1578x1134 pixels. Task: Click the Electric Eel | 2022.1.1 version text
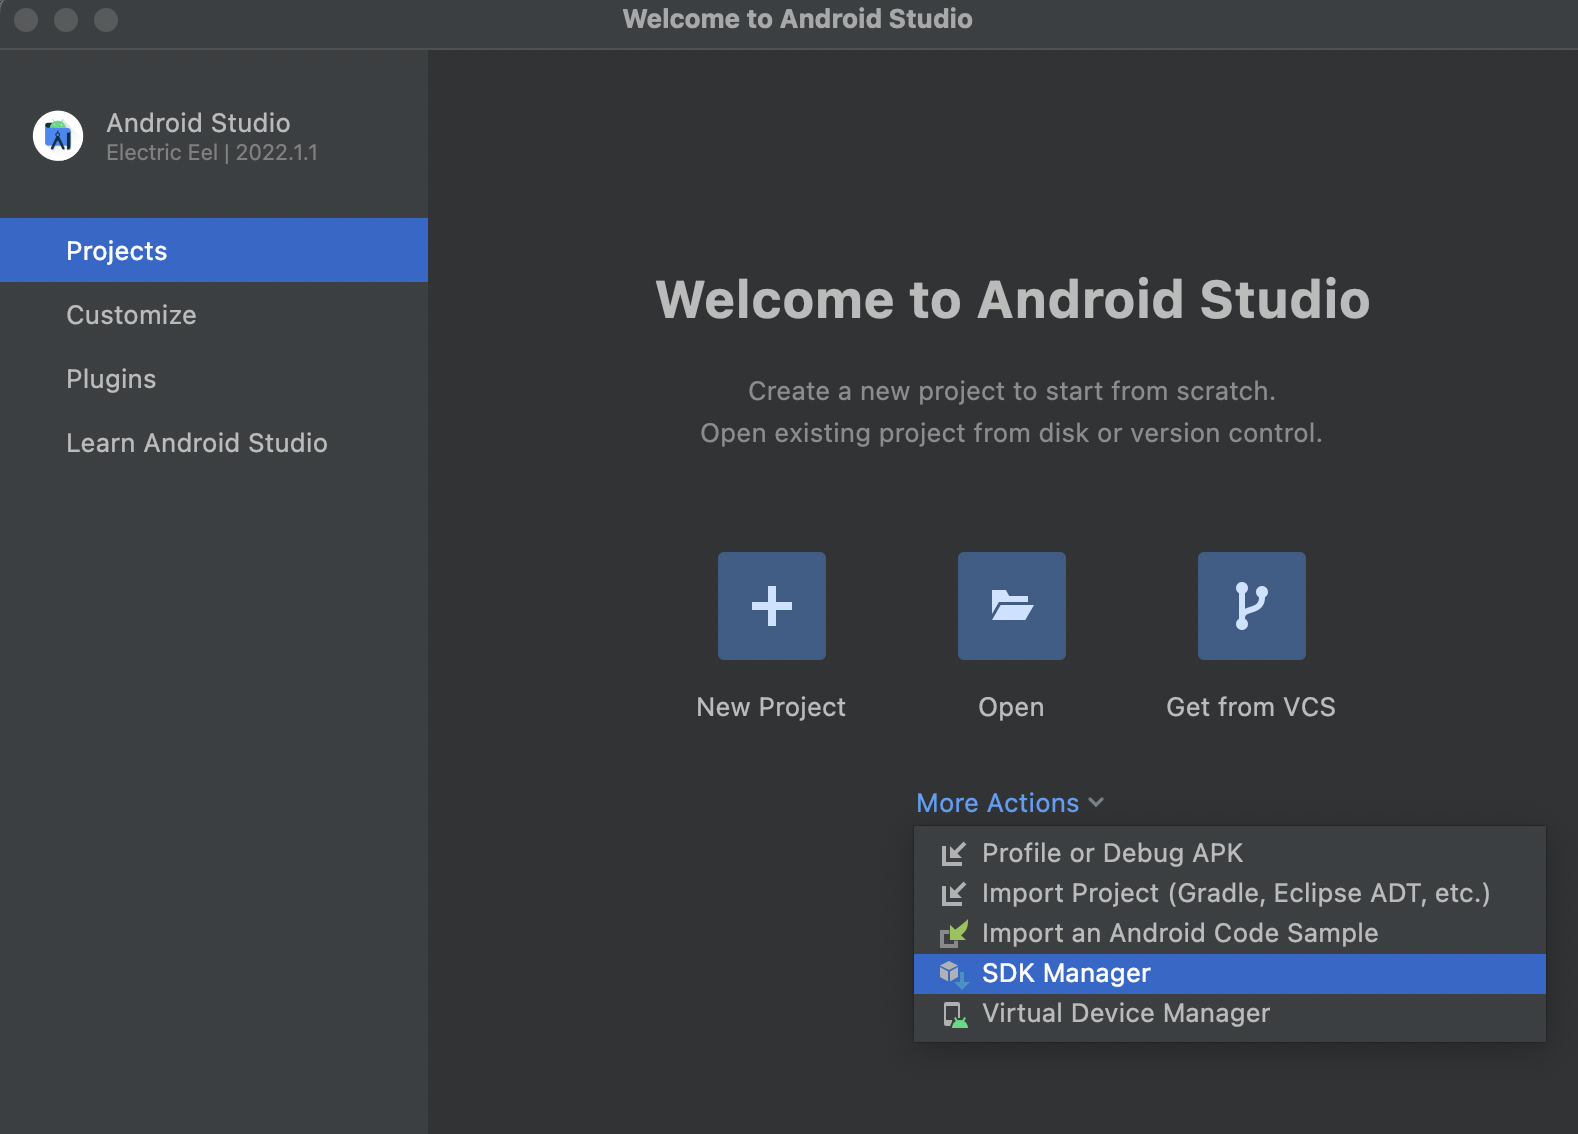click(212, 152)
